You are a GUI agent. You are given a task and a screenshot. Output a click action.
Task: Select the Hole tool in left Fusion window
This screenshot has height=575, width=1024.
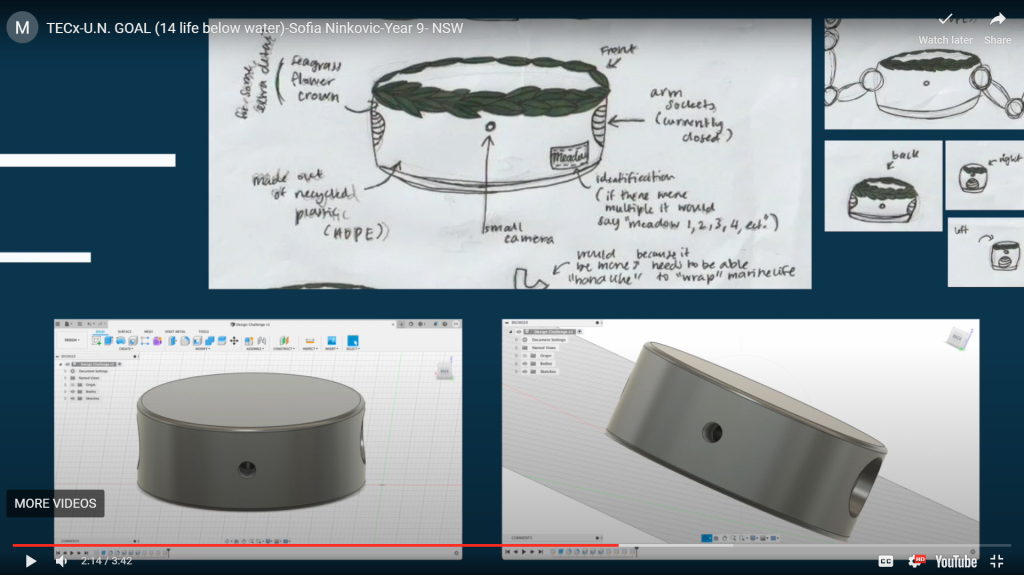coord(133,340)
